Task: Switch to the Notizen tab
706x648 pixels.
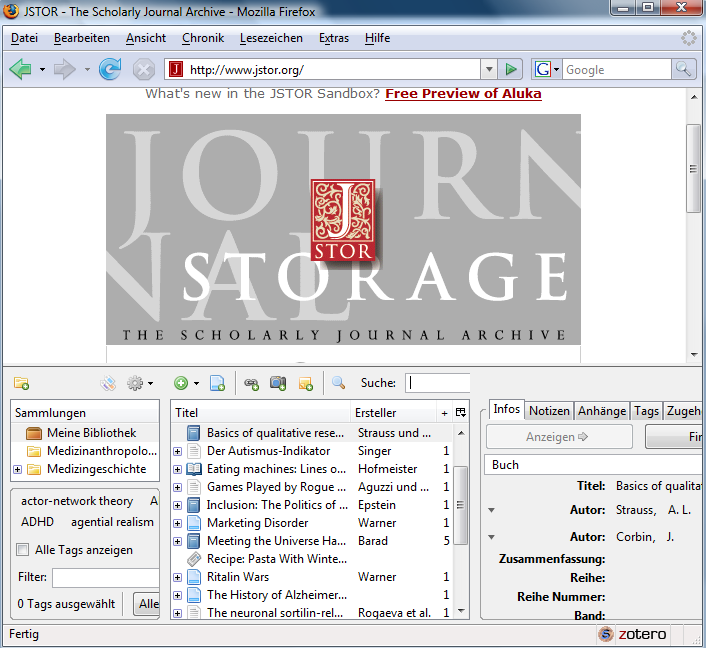Action: pos(549,411)
